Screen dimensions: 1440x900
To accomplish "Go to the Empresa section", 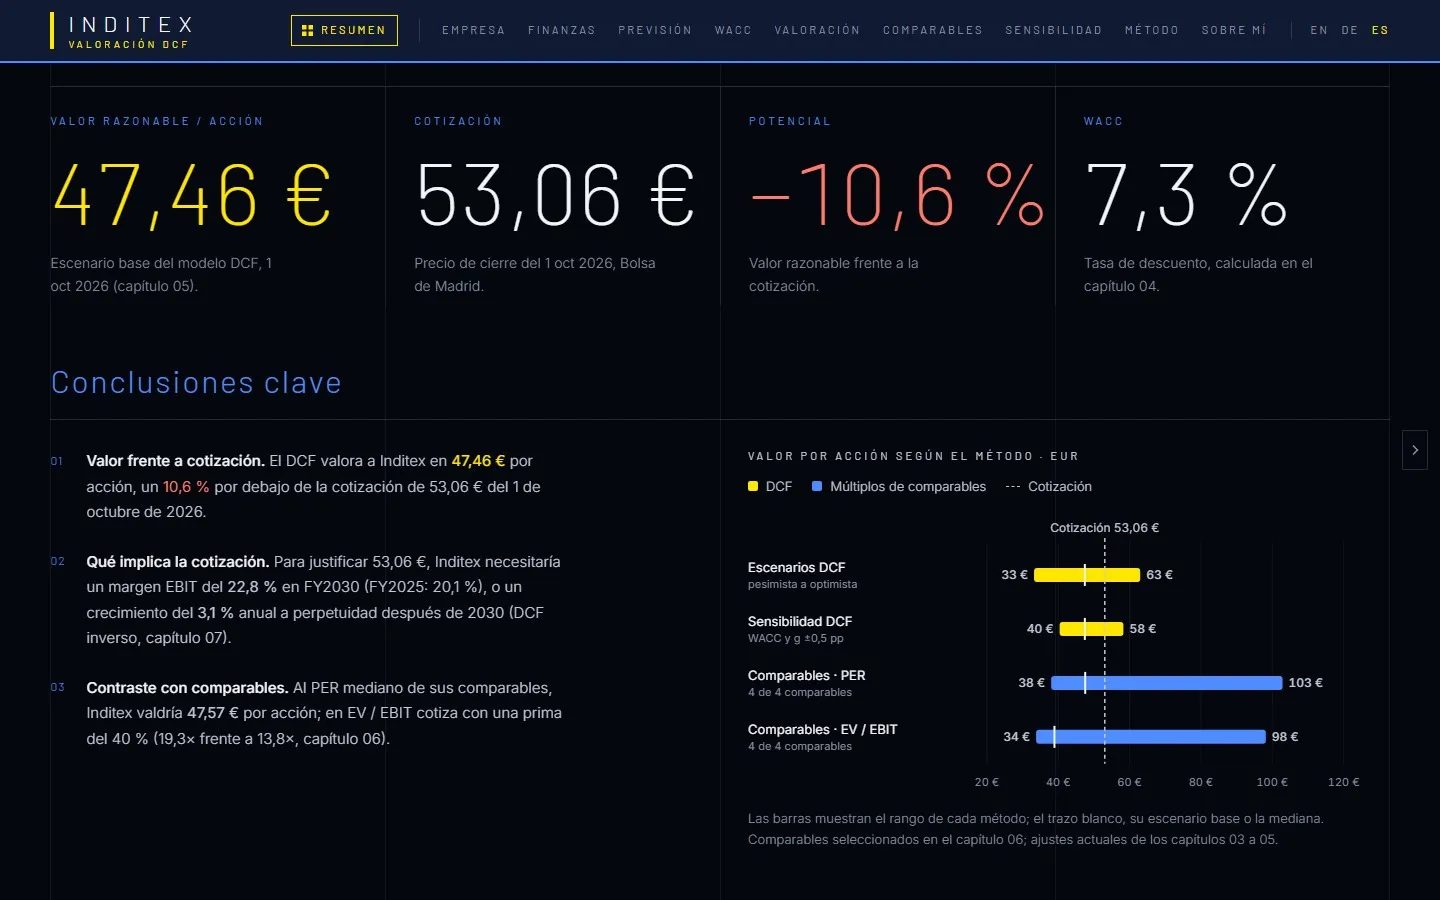I will click(x=474, y=30).
